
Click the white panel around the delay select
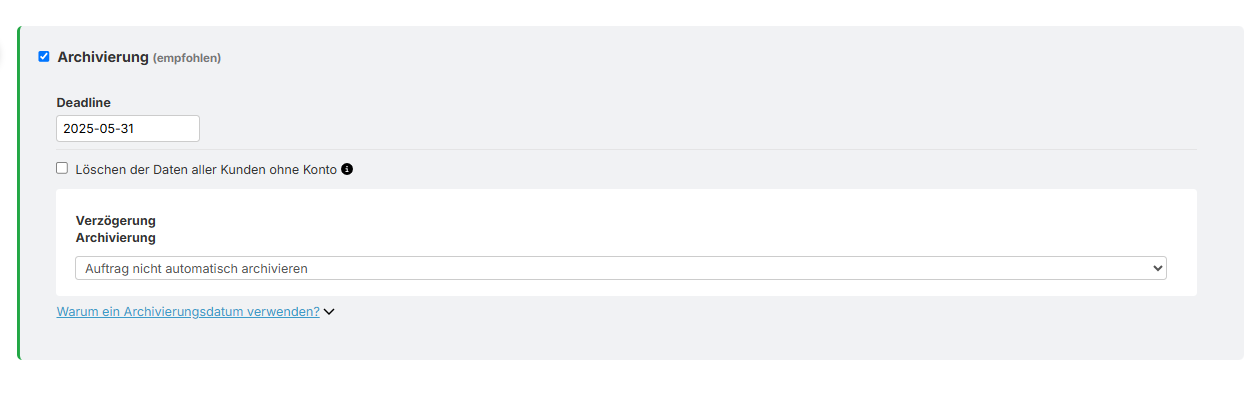coord(626,242)
